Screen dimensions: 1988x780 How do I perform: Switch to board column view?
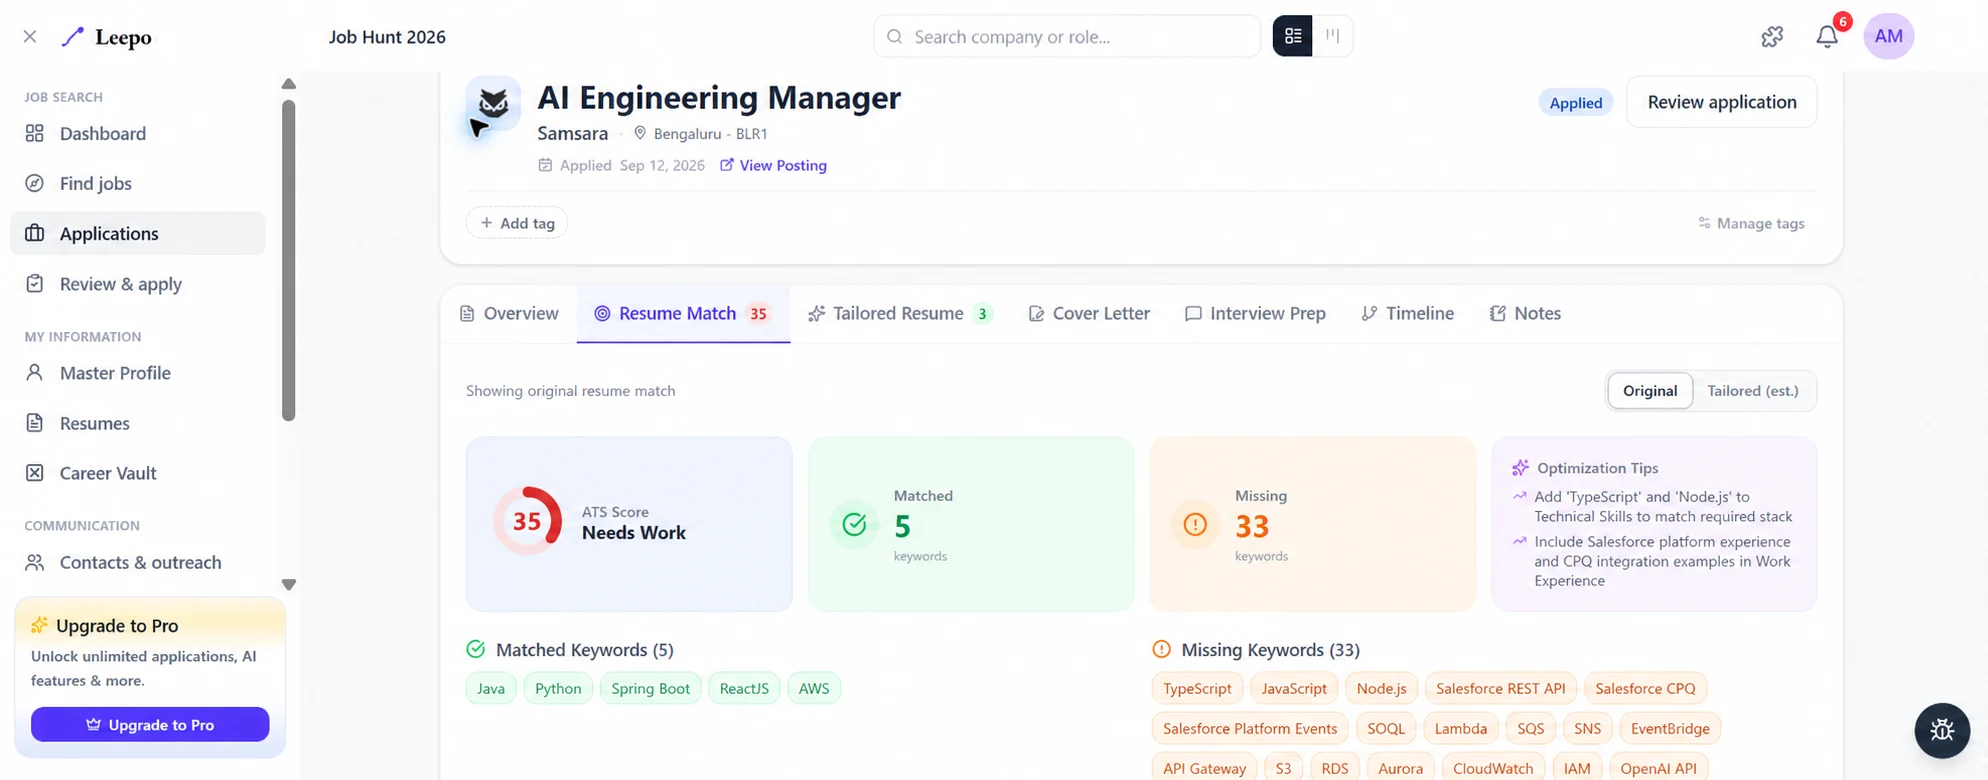[x=1333, y=36]
